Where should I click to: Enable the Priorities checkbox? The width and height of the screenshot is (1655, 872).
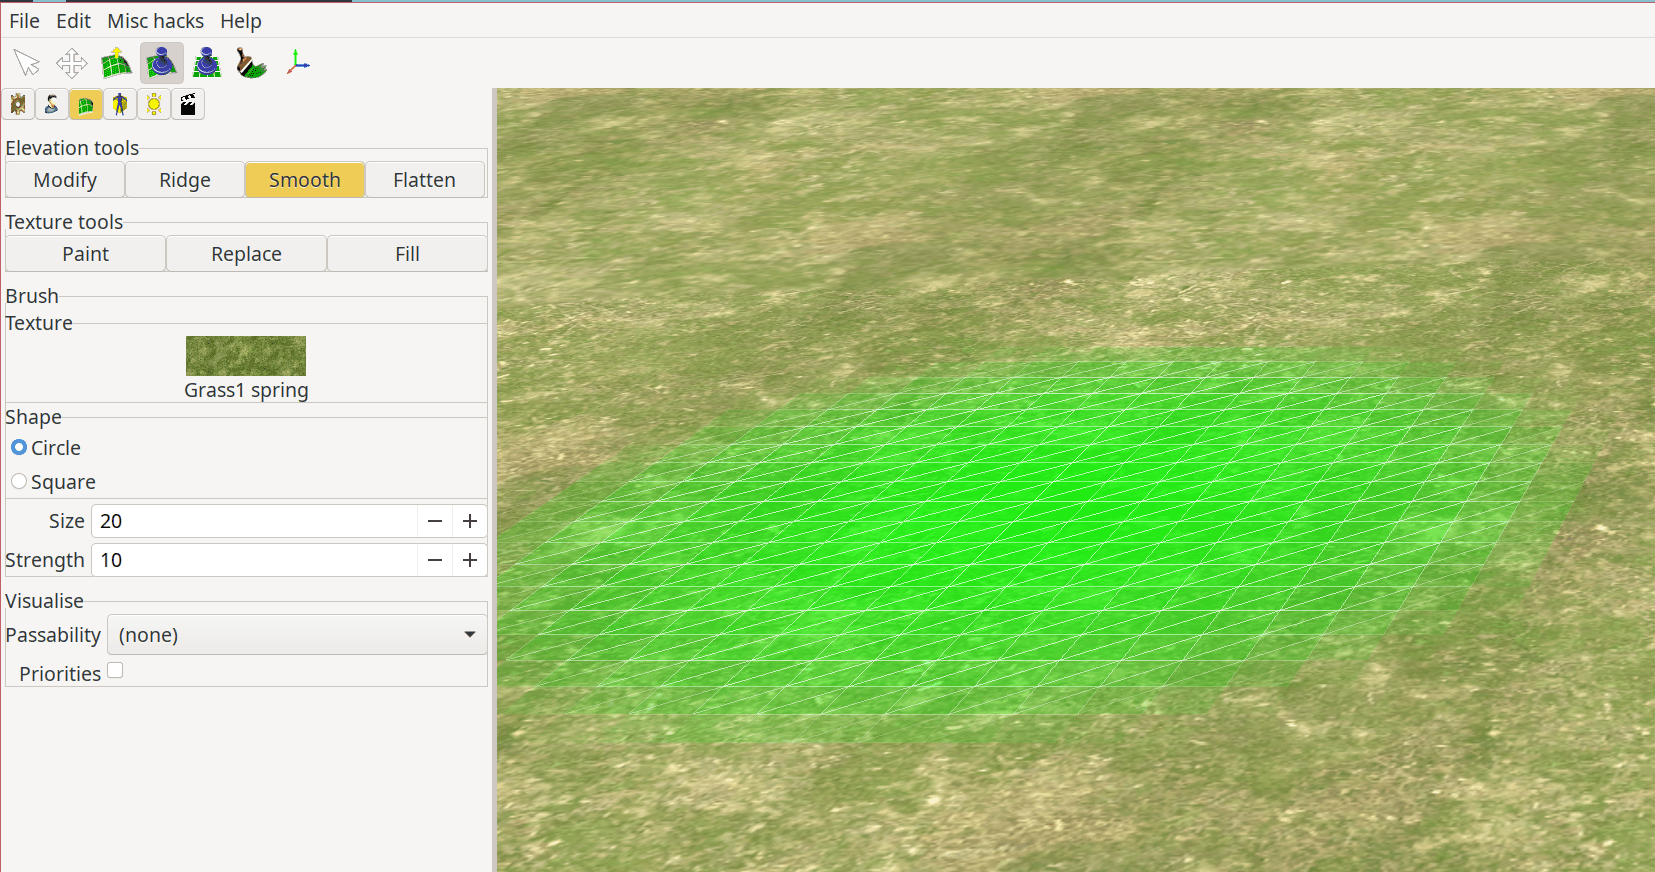(x=115, y=671)
